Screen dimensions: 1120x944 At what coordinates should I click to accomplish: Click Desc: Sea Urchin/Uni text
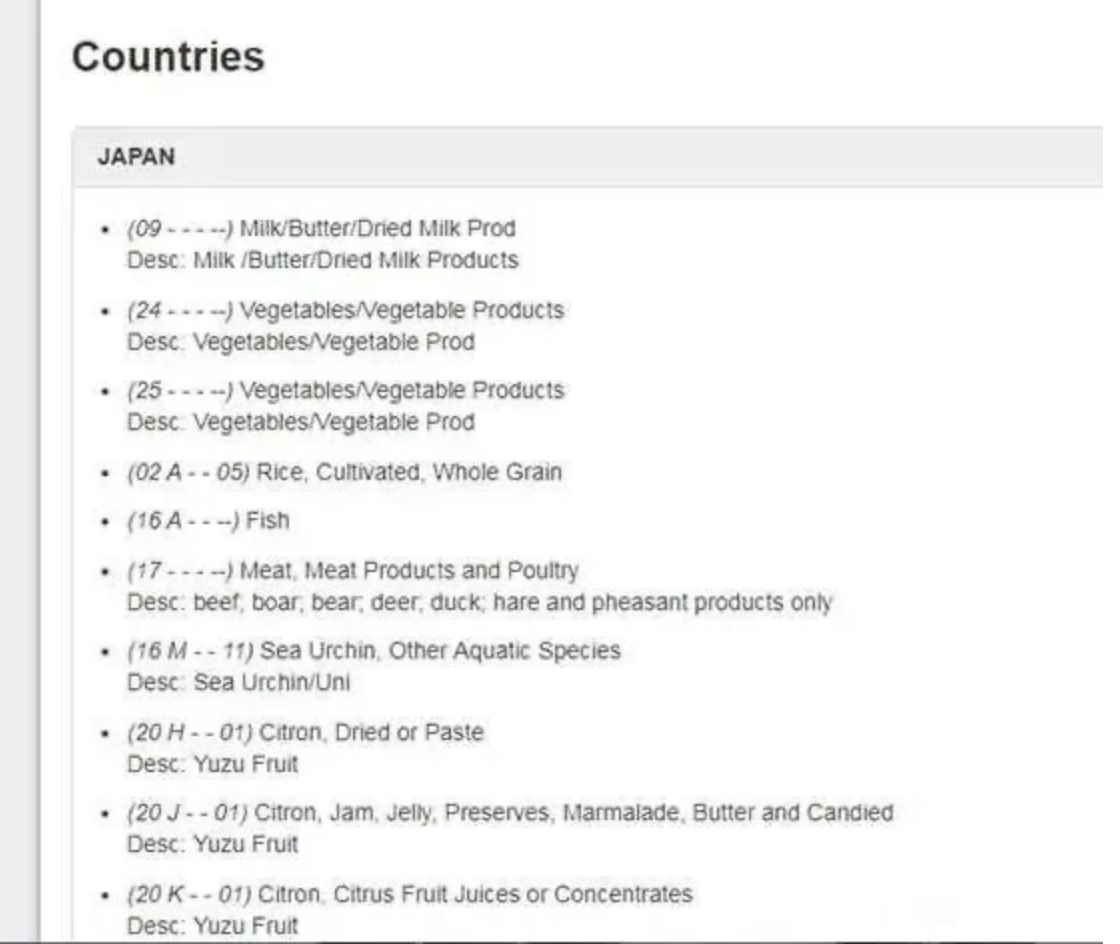click(x=239, y=683)
